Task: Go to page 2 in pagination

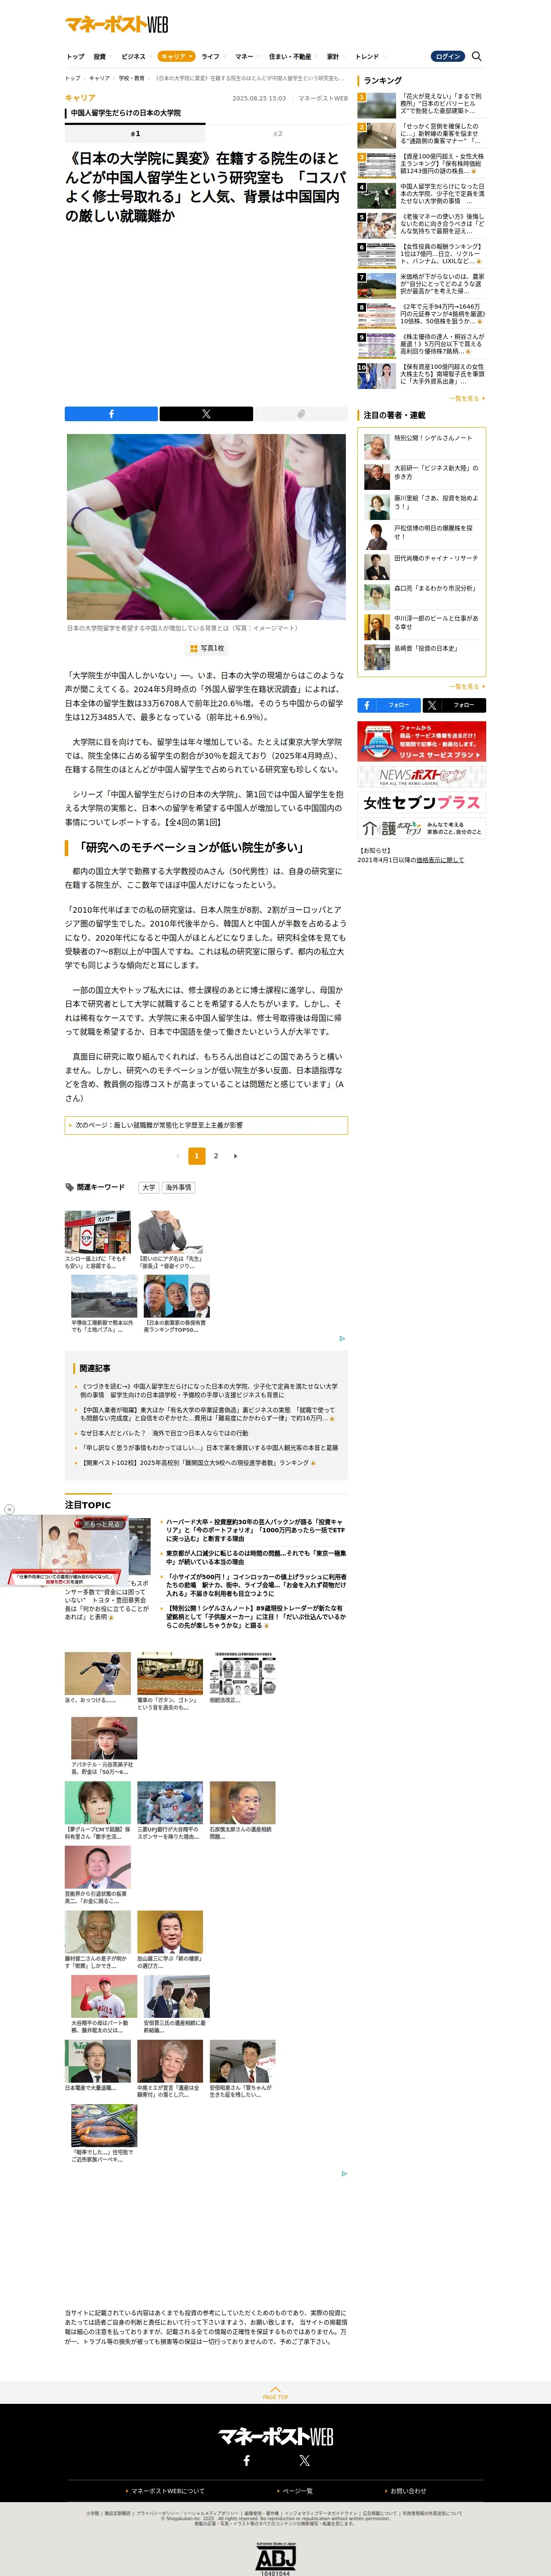Action: pyautogui.click(x=216, y=1156)
